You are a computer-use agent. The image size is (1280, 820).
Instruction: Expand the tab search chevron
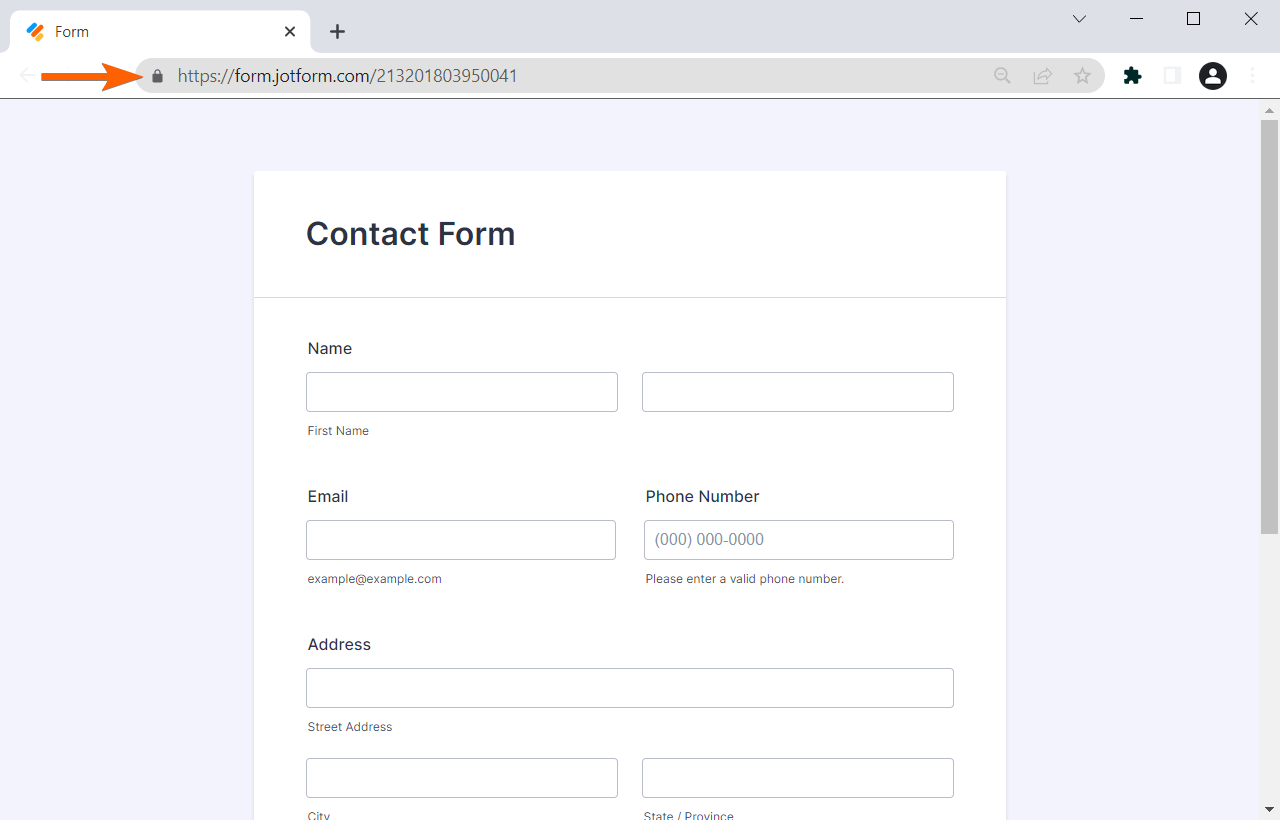pyautogui.click(x=1080, y=19)
